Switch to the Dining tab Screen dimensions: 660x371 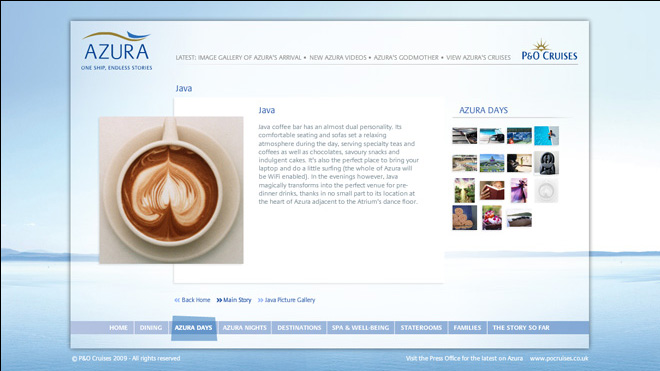pos(151,328)
